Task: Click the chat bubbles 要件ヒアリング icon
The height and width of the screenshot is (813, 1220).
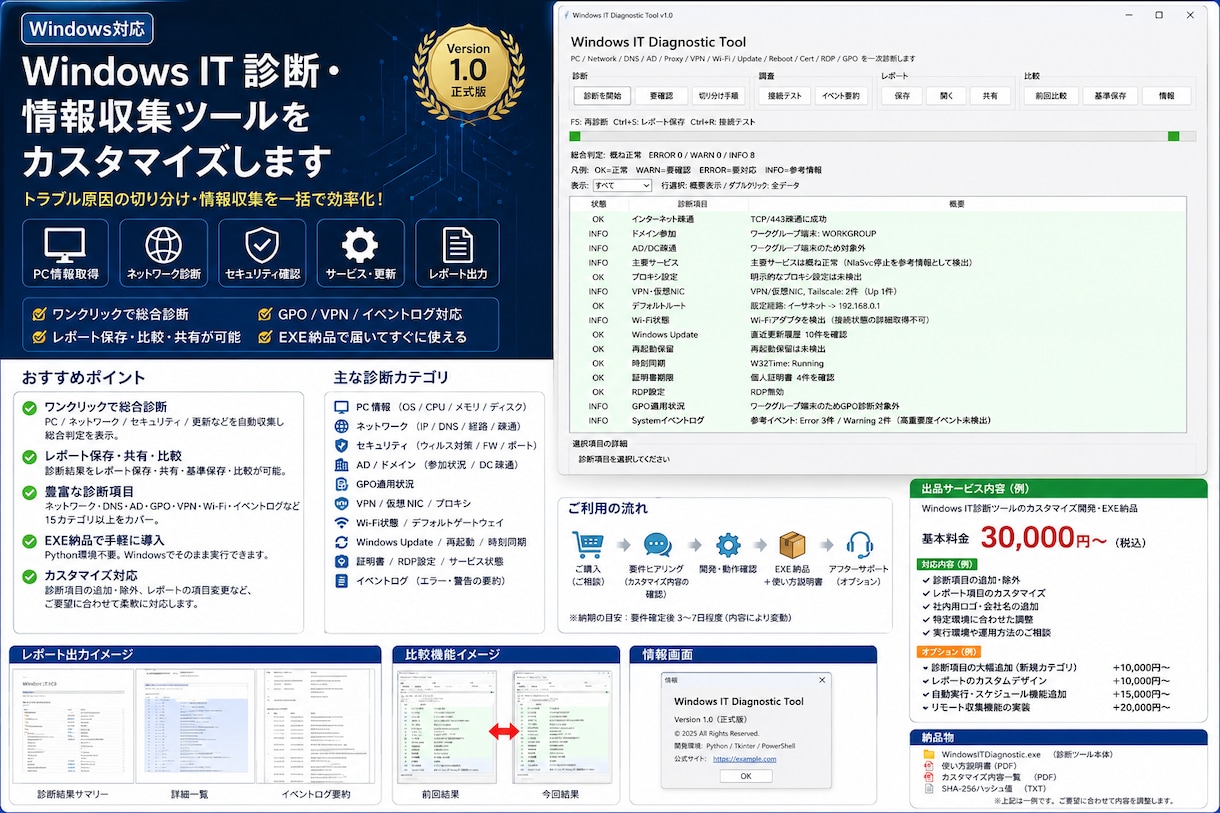Action: pyautogui.click(x=657, y=545)
